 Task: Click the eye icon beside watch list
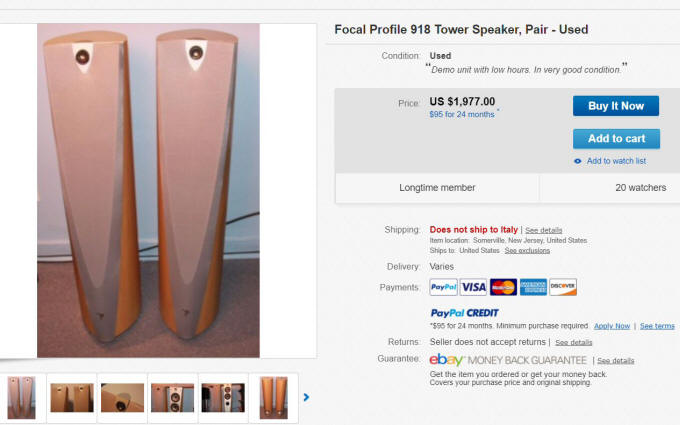click(578, 161)
